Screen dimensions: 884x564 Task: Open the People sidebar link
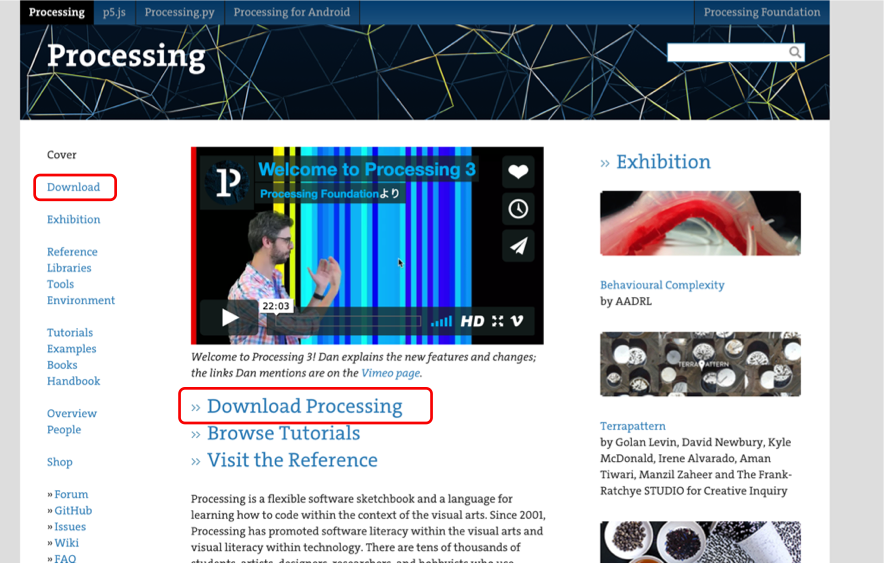pyautogui.click(x=64, y=430)
